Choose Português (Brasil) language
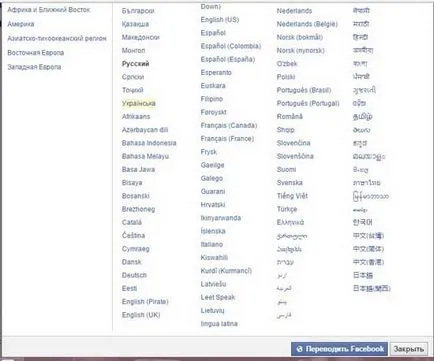This screenshot has width=434, height=361. 304,90
